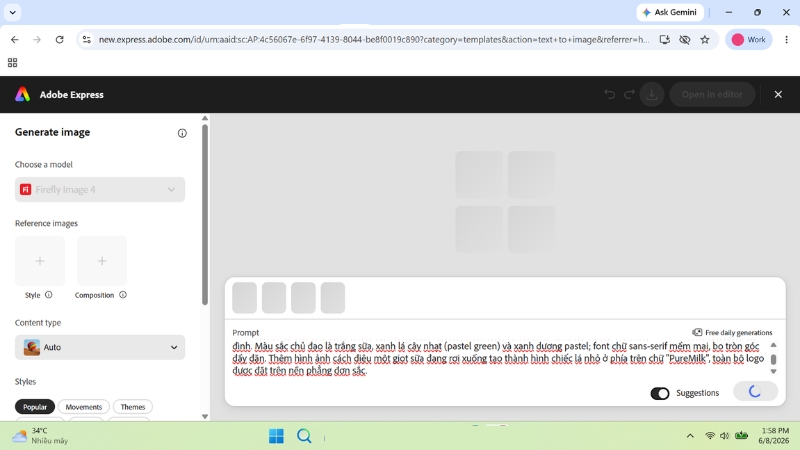Click the URL address bar
800x450 pixels.
coord(373,39)
